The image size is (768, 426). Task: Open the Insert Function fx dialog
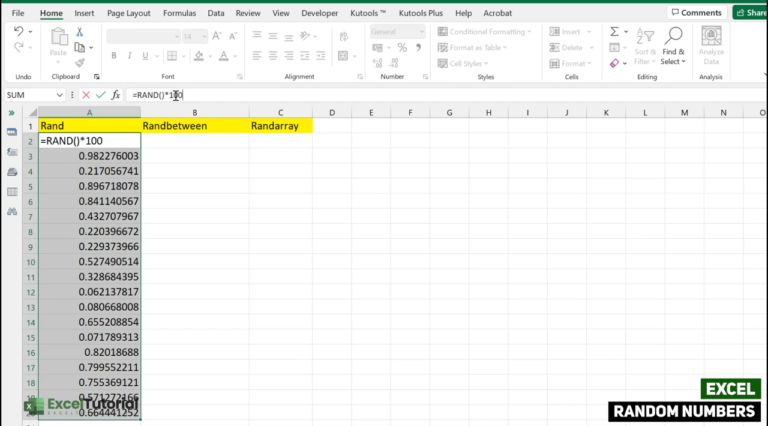tap(116, 95)
